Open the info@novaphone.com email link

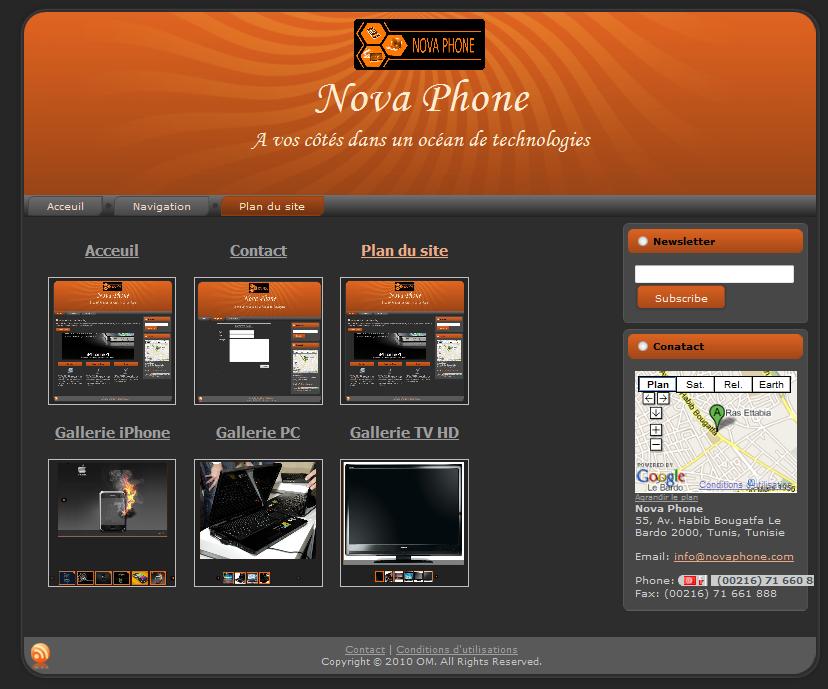pos(733,556)
